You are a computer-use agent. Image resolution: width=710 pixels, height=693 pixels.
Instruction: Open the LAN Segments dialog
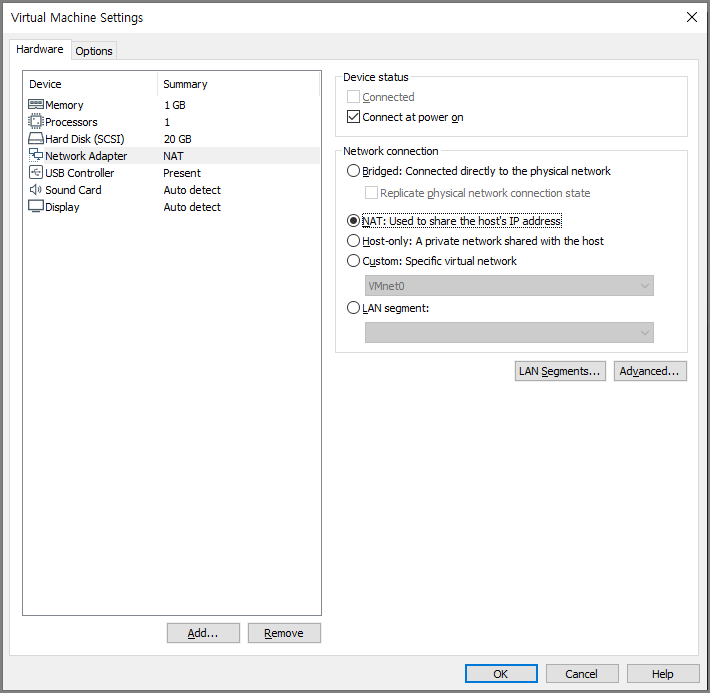click(x=560, y=371)
